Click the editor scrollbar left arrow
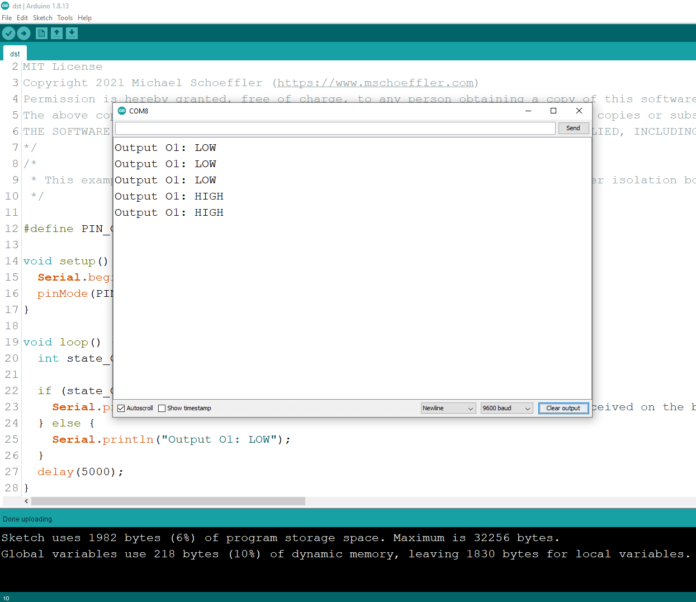The image size is (696, 602). tap(27, 501)
